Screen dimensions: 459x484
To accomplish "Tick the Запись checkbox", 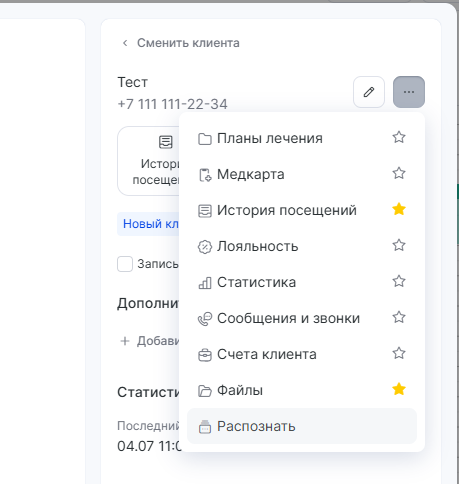I will 125,264.
